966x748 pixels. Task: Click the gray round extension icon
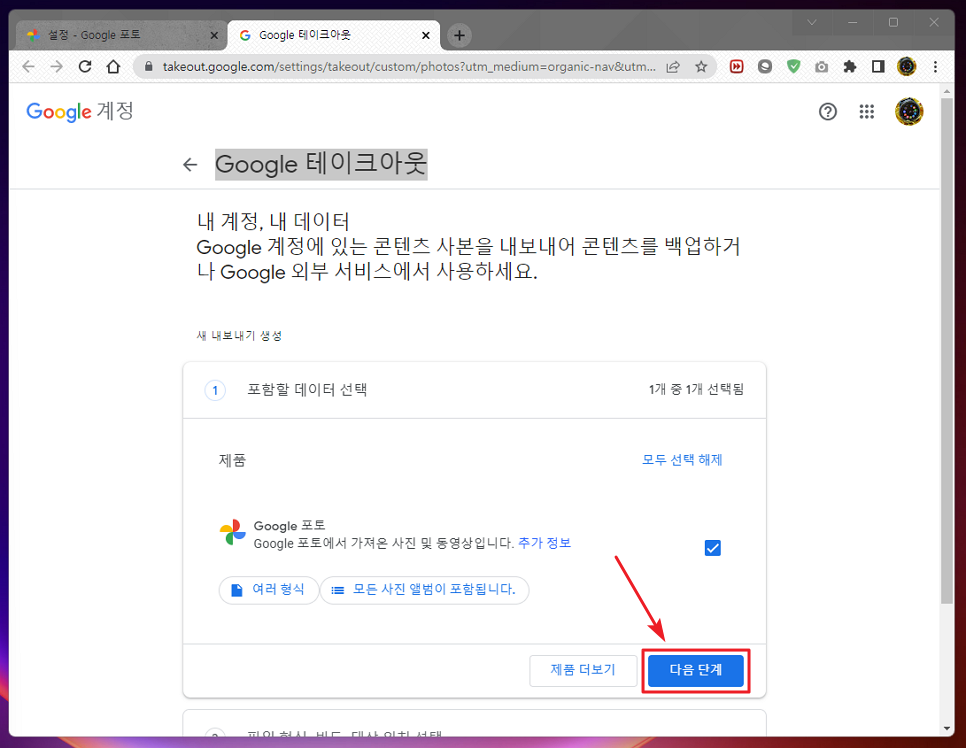pyautogui.click(x=765, y=67)
